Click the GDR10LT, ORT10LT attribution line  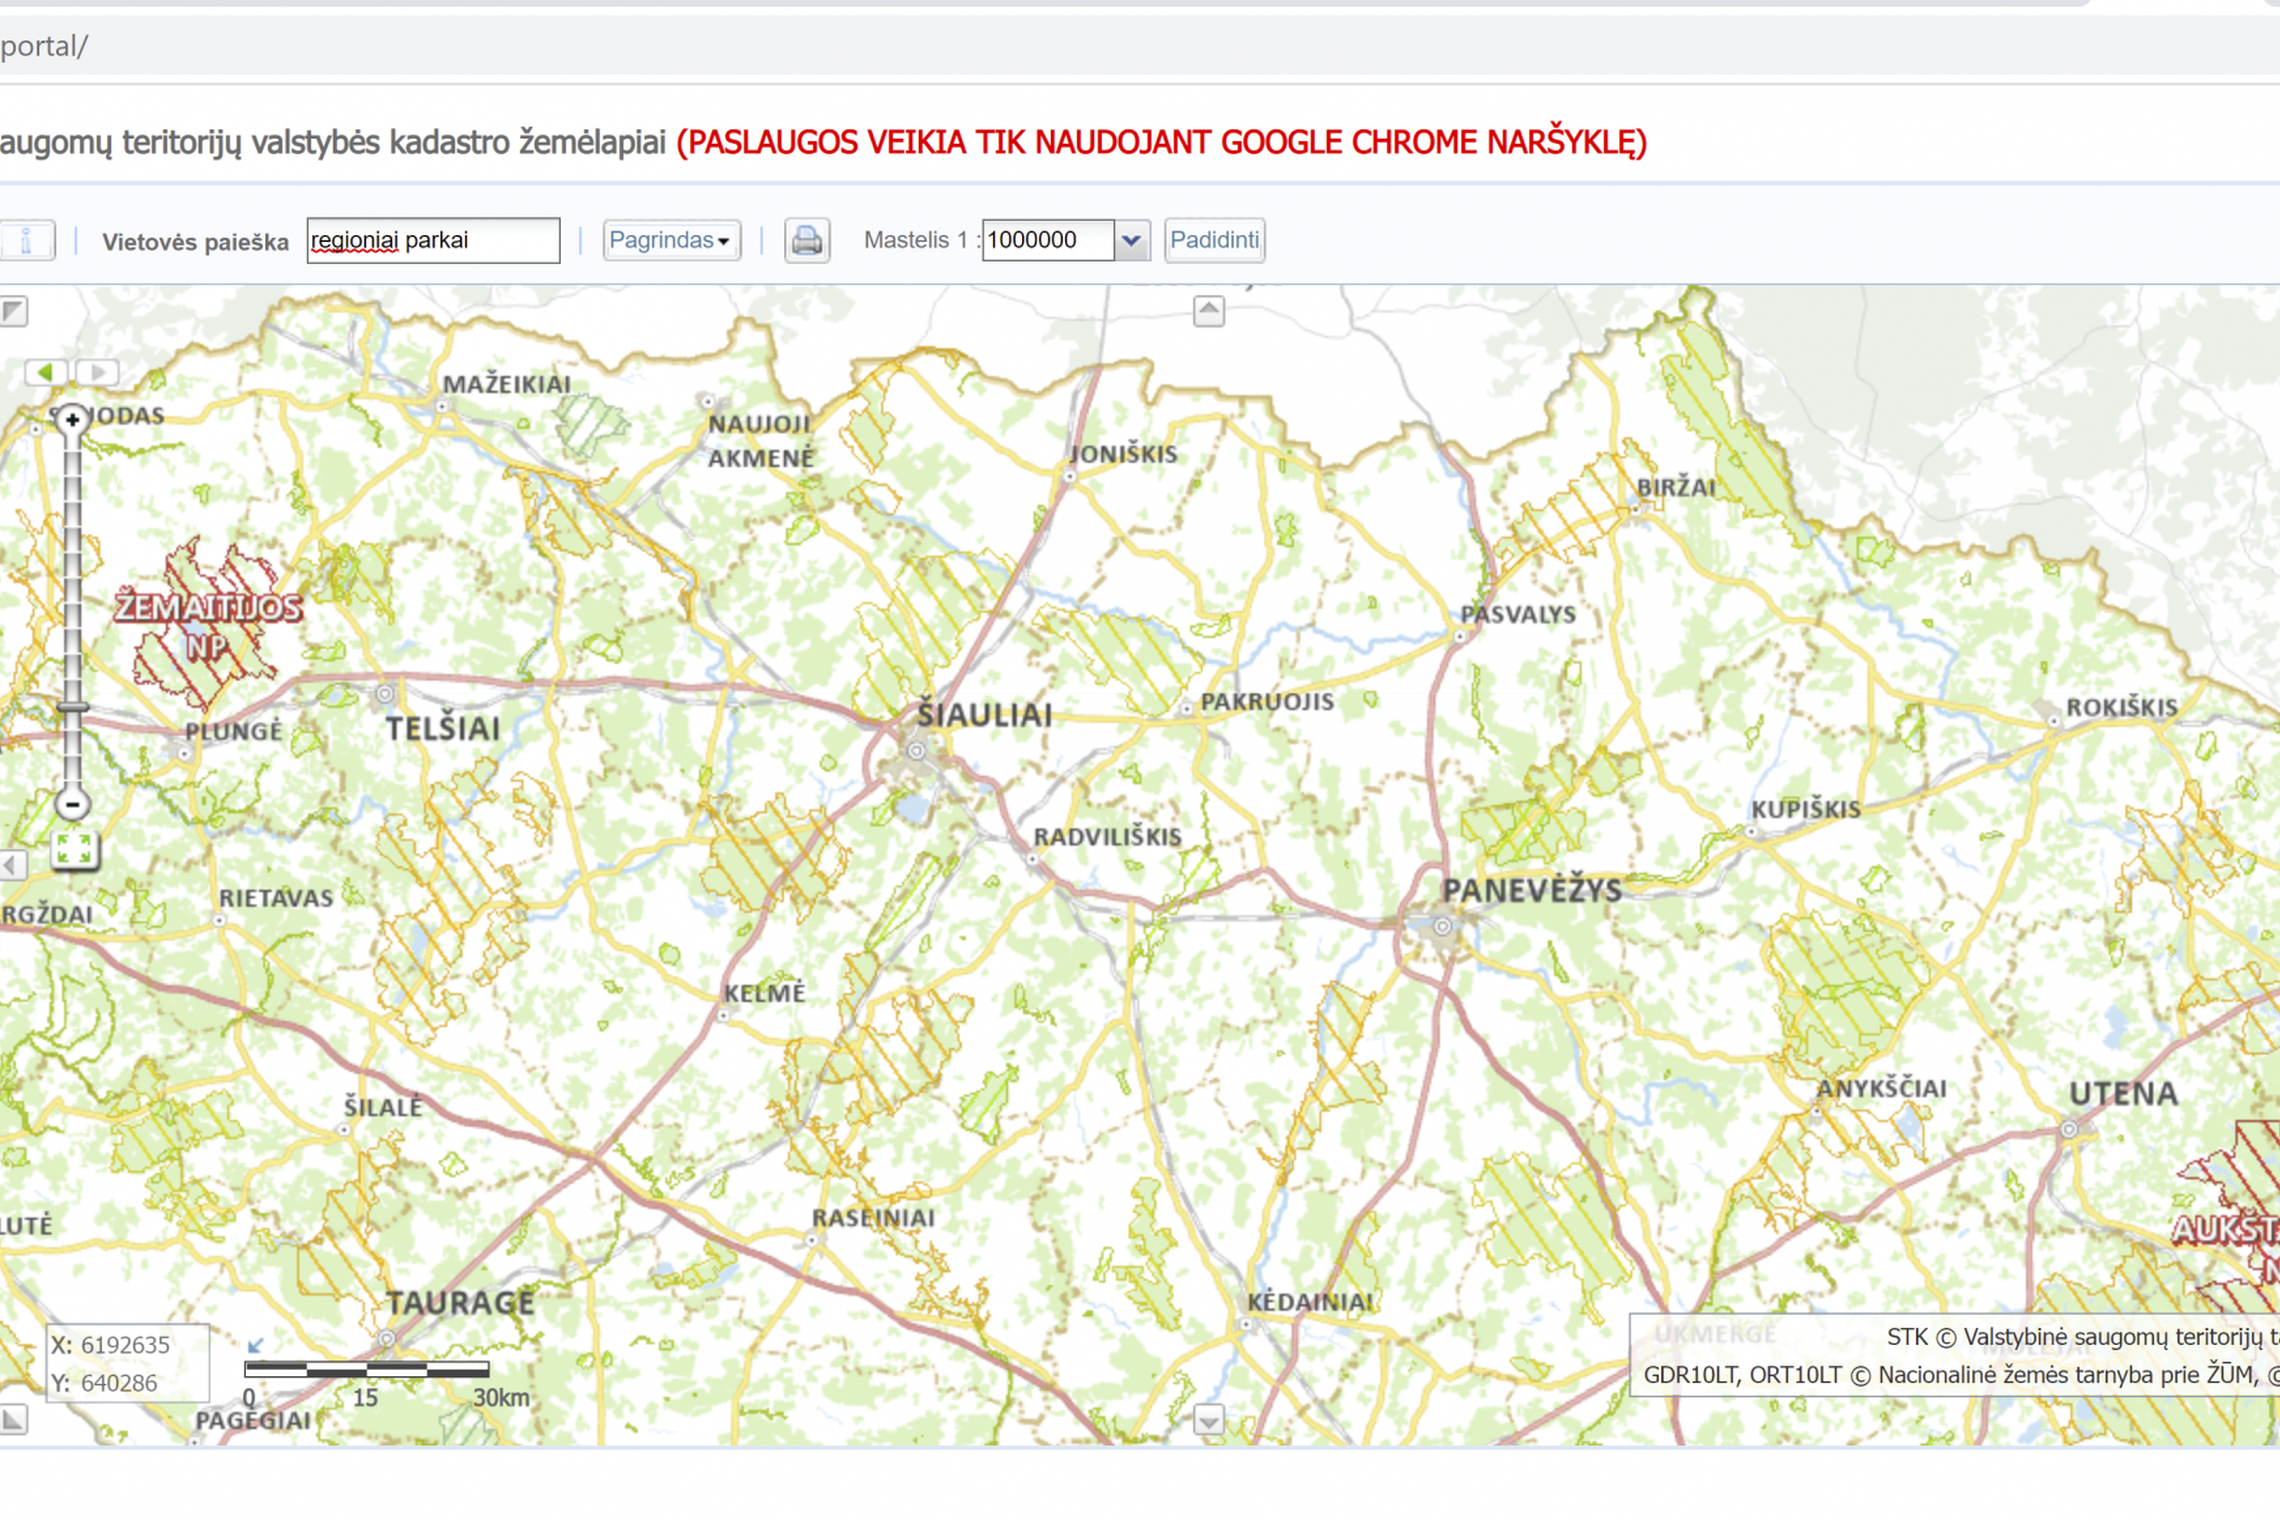pos(1961,1376)
